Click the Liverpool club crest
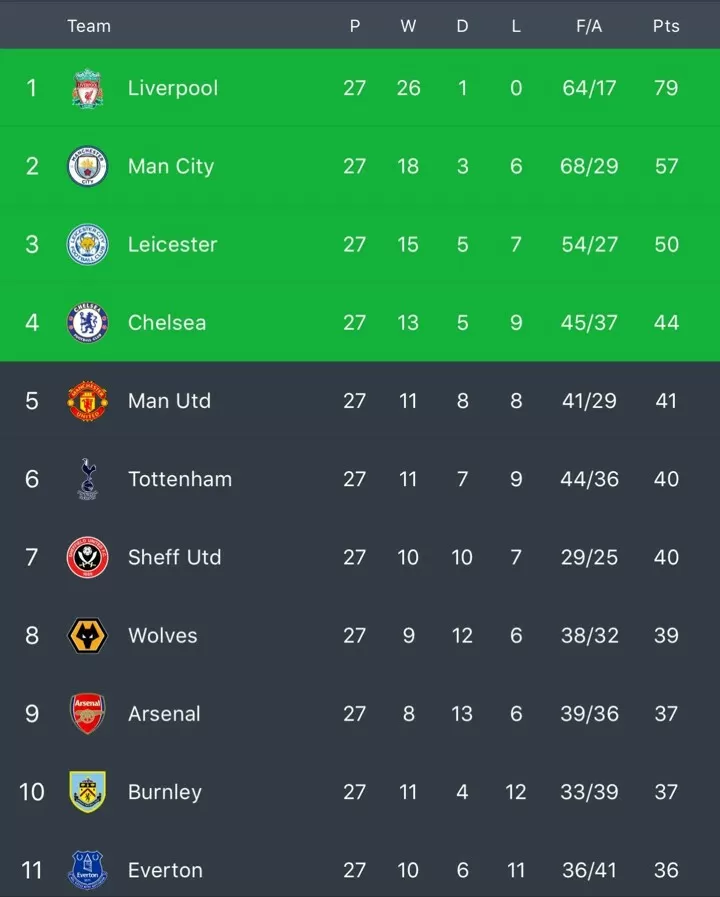Image resolution: width=720 pixels, height=897 pixels. [x=87, y=88]
